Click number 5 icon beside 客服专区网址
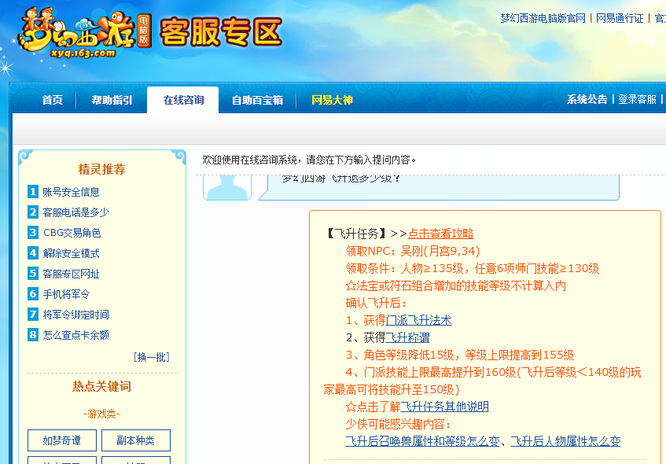666x464 pixels. 33,273
